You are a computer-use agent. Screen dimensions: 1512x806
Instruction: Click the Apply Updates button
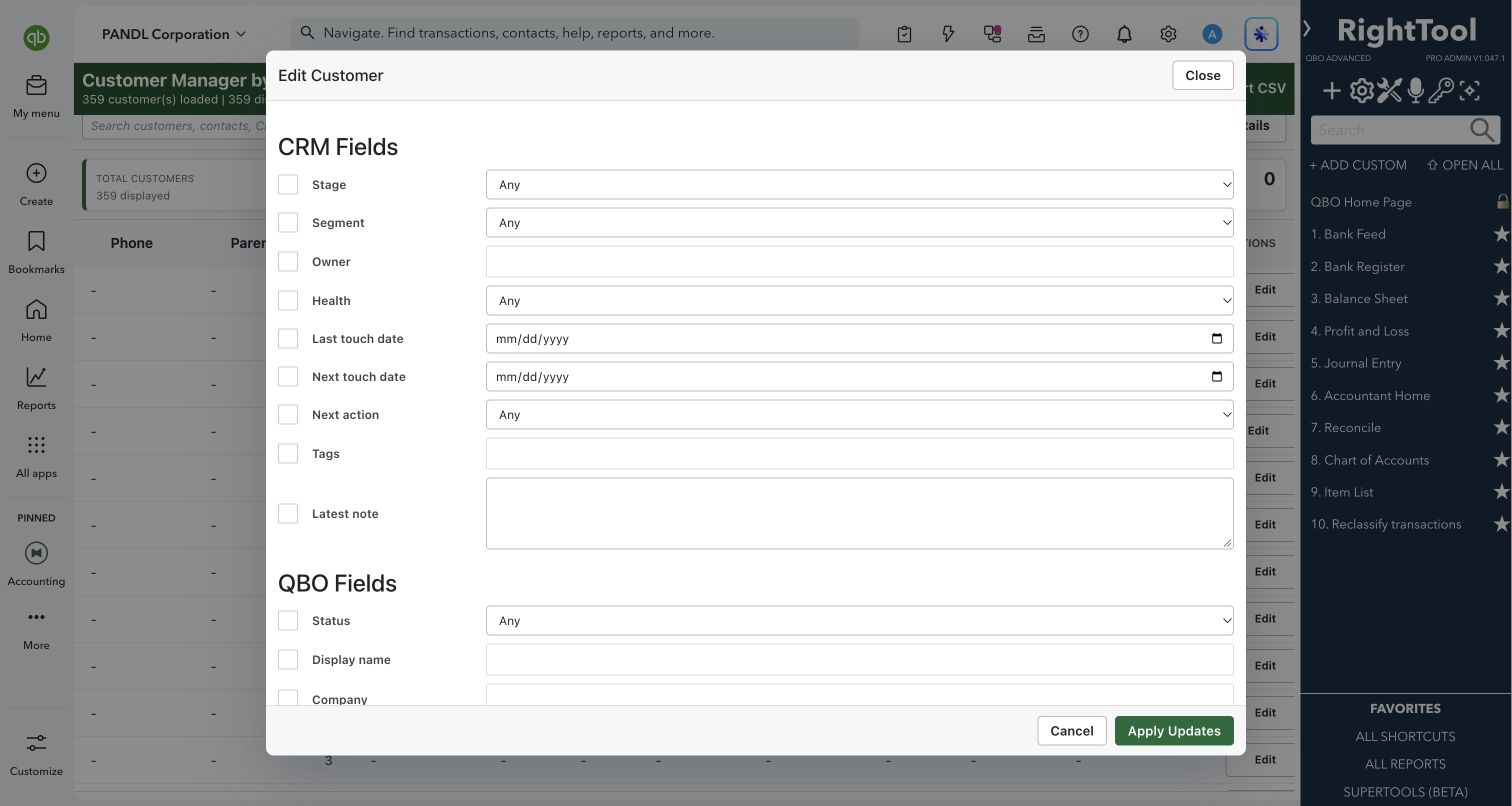pos(1174,731)
